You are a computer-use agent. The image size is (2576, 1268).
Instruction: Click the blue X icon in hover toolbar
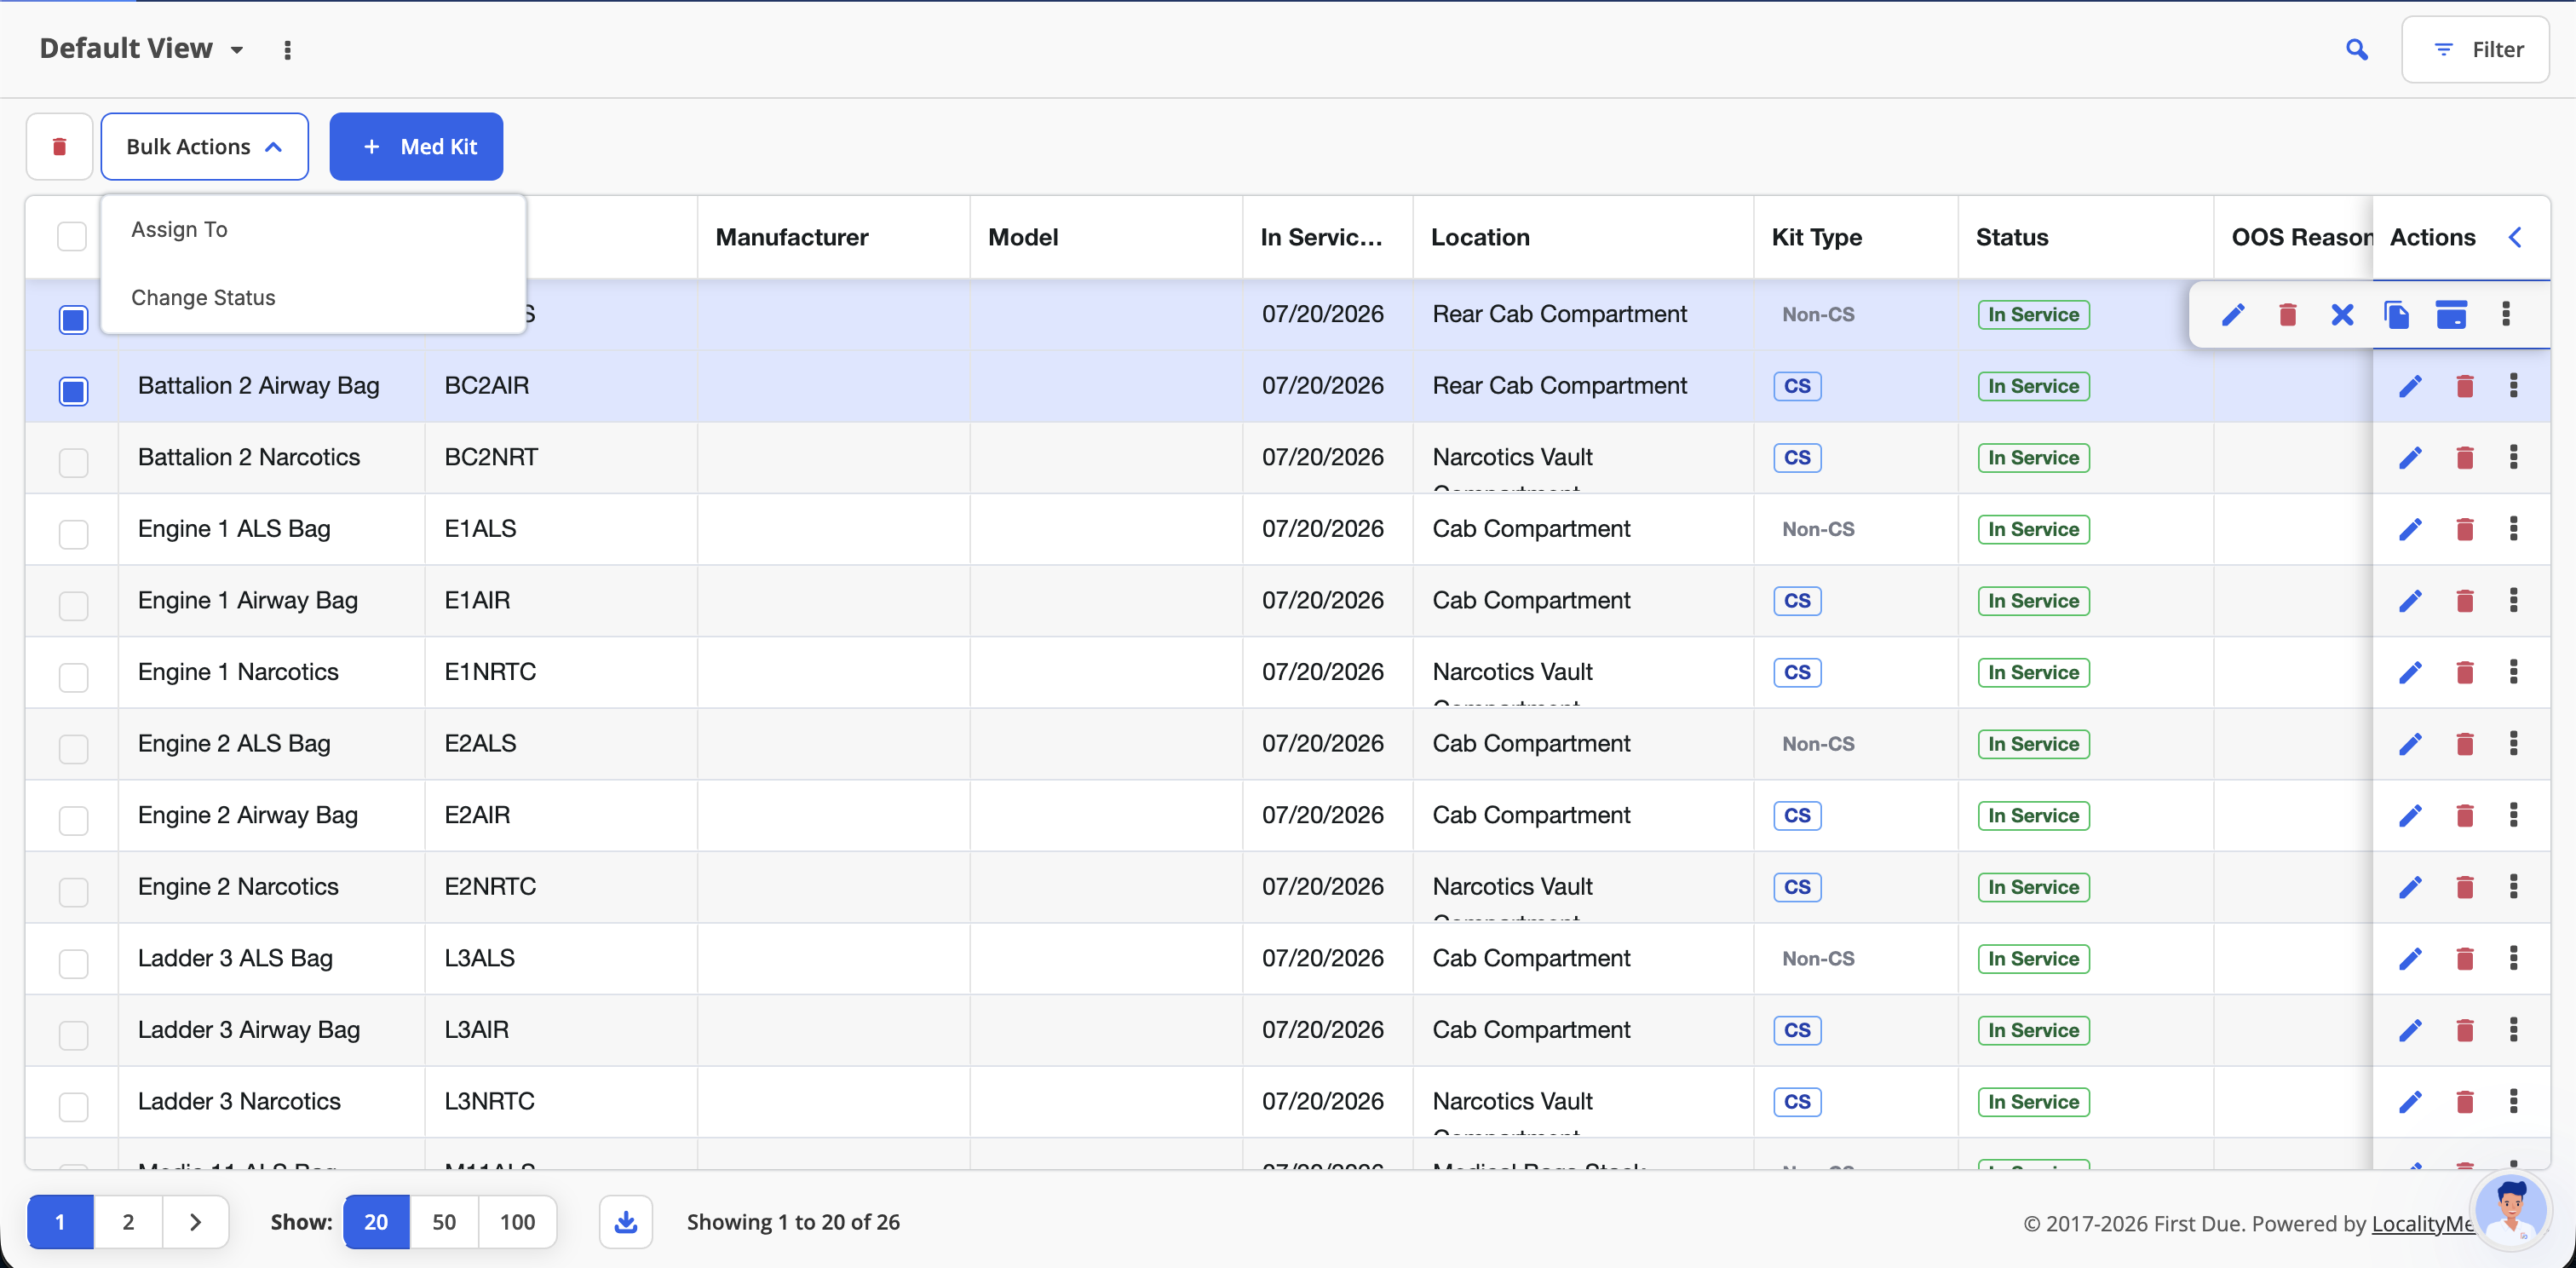(2342, 314)
